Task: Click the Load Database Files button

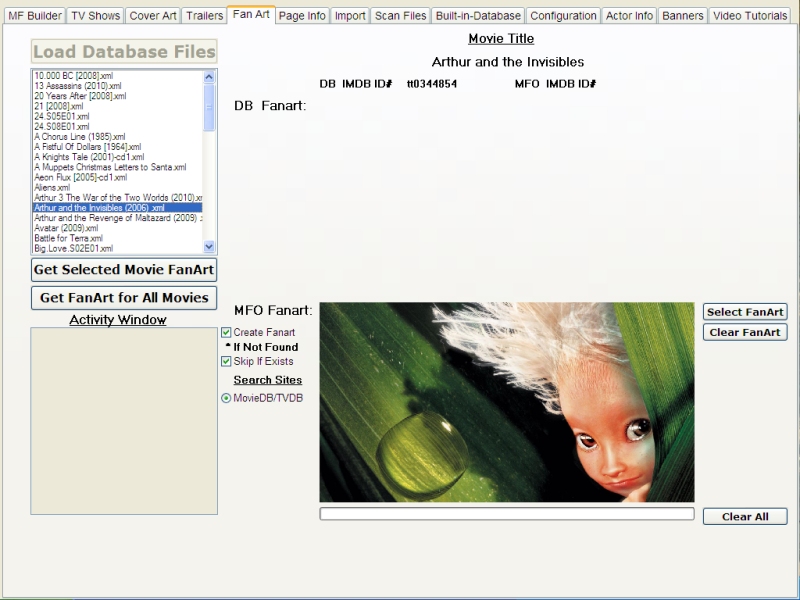Action: pos(124,52)
